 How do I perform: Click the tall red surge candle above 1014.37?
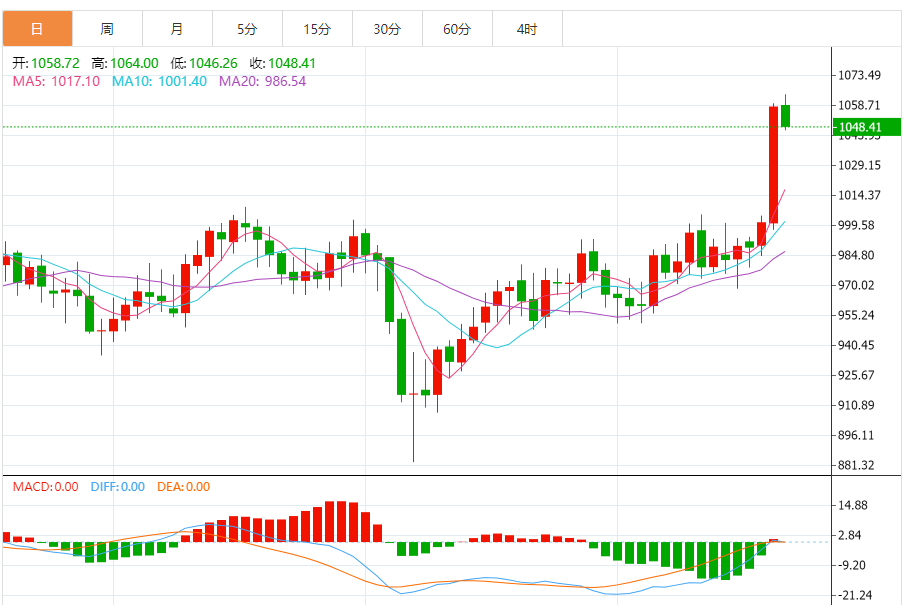coord(774,165)
